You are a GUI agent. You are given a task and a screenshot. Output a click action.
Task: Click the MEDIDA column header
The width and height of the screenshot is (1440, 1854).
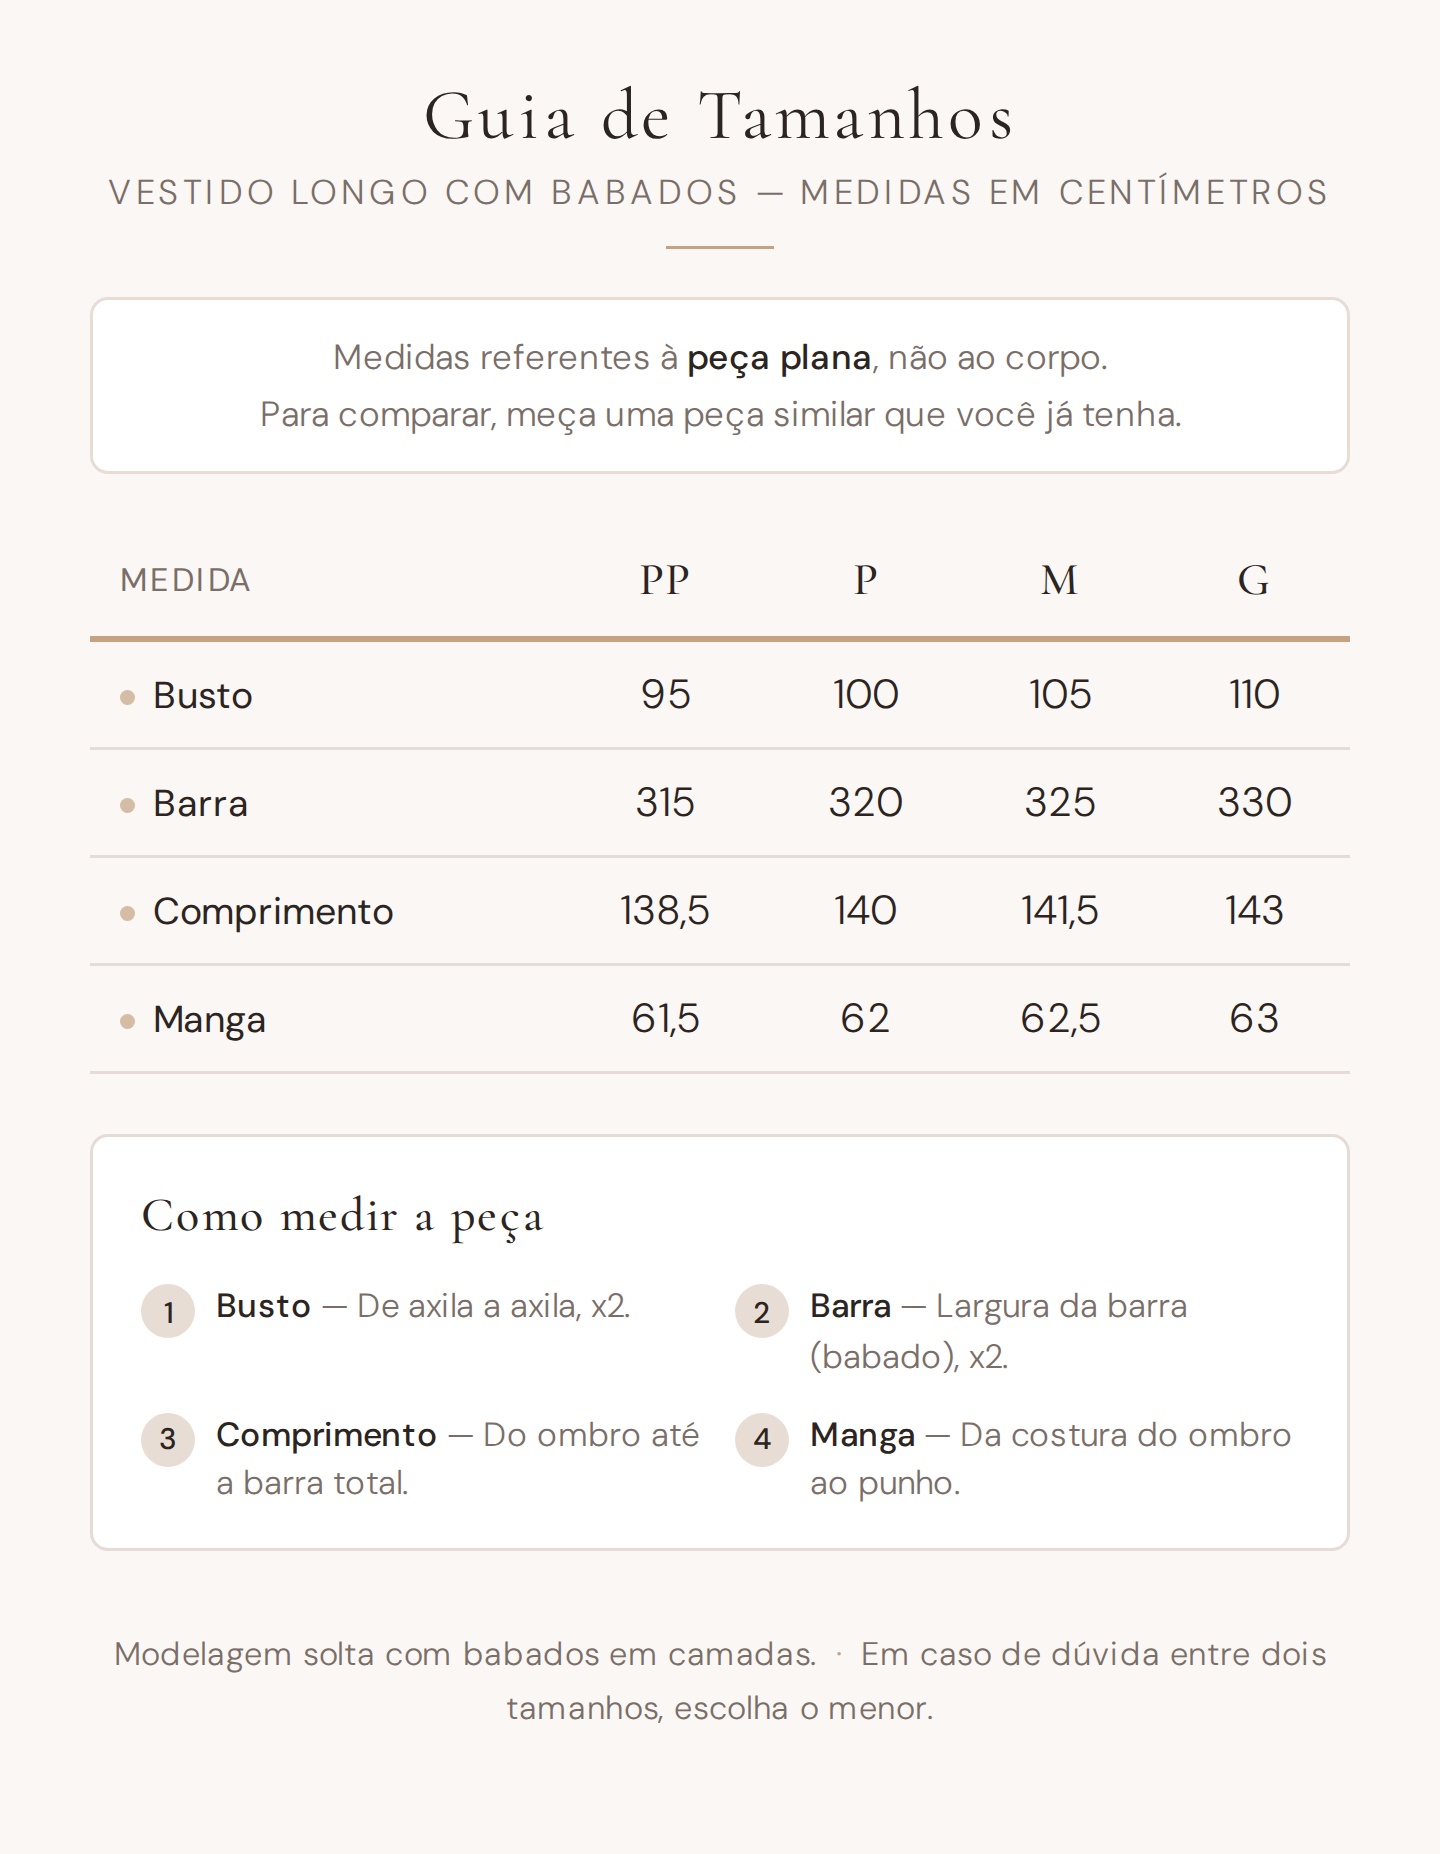coord(185,581)
